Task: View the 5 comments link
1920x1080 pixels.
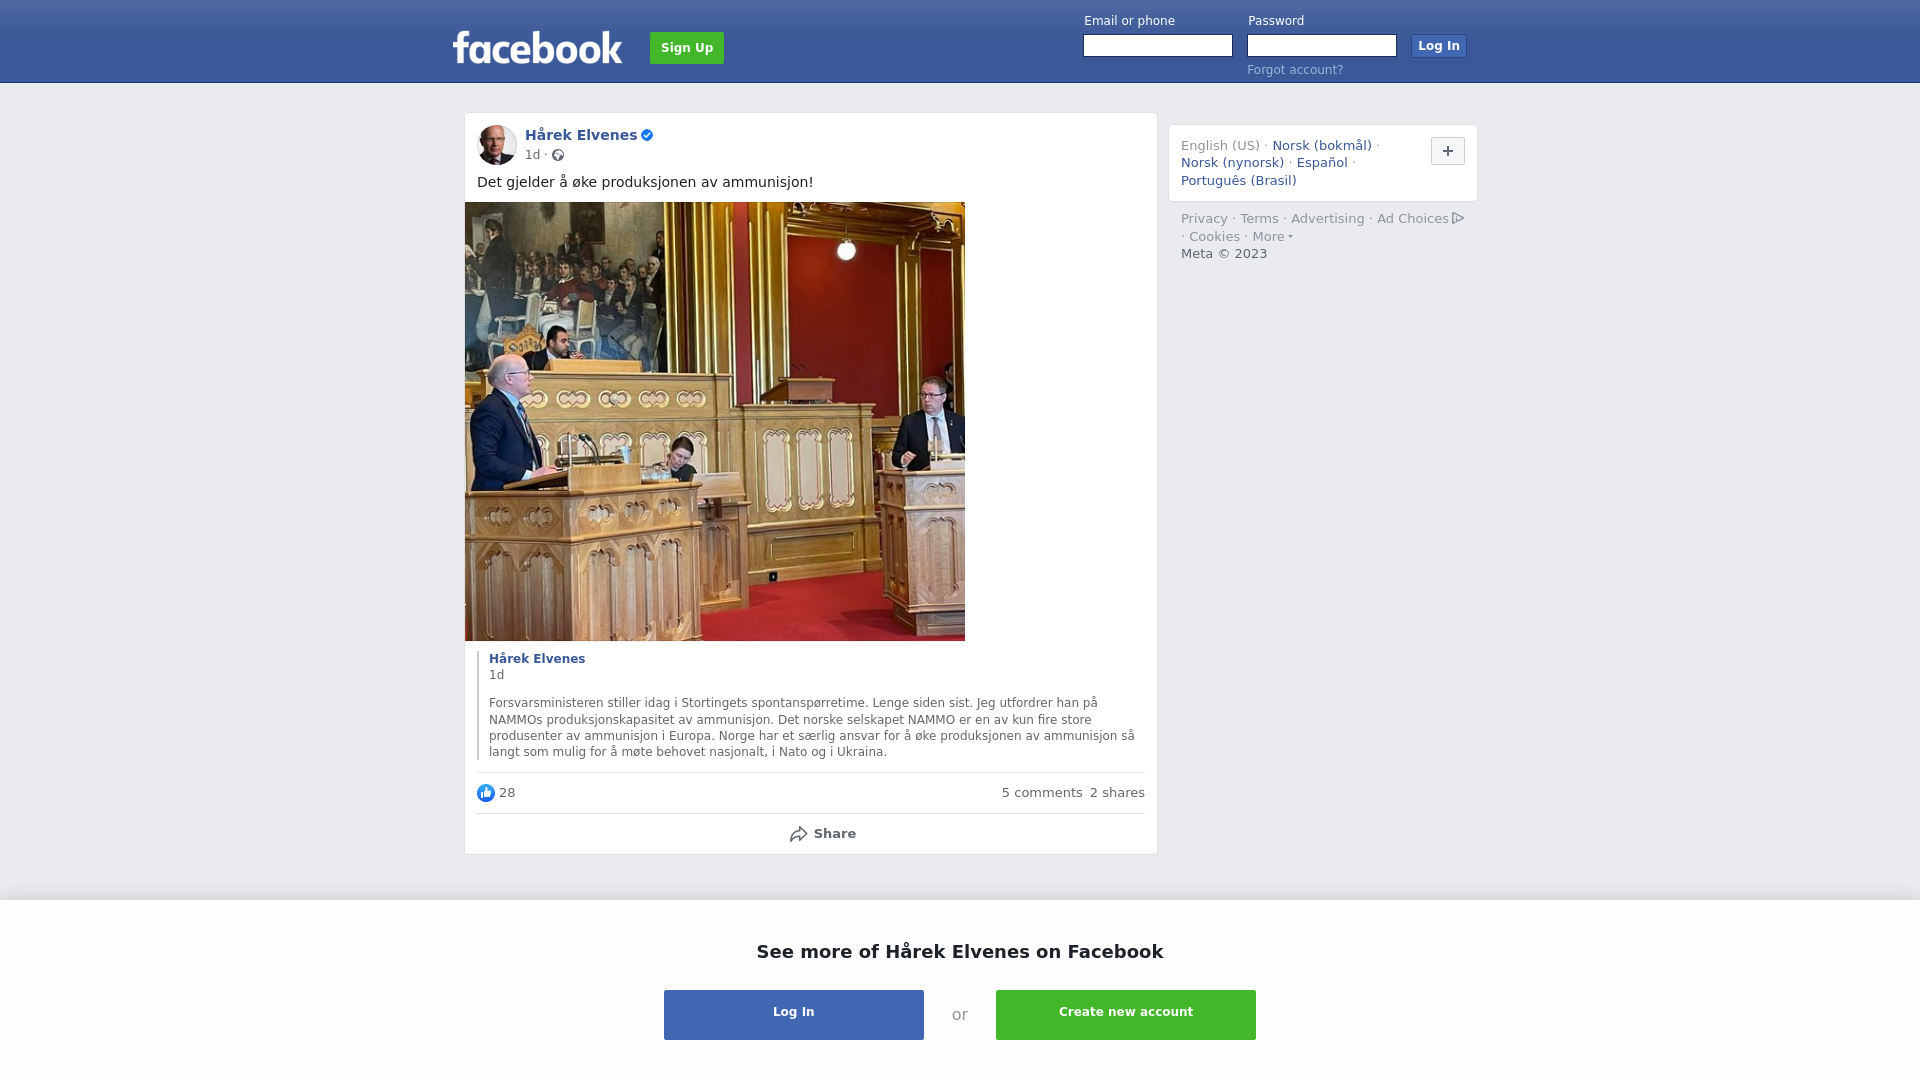Action: pyautogui.click(x=1042, y=793)
